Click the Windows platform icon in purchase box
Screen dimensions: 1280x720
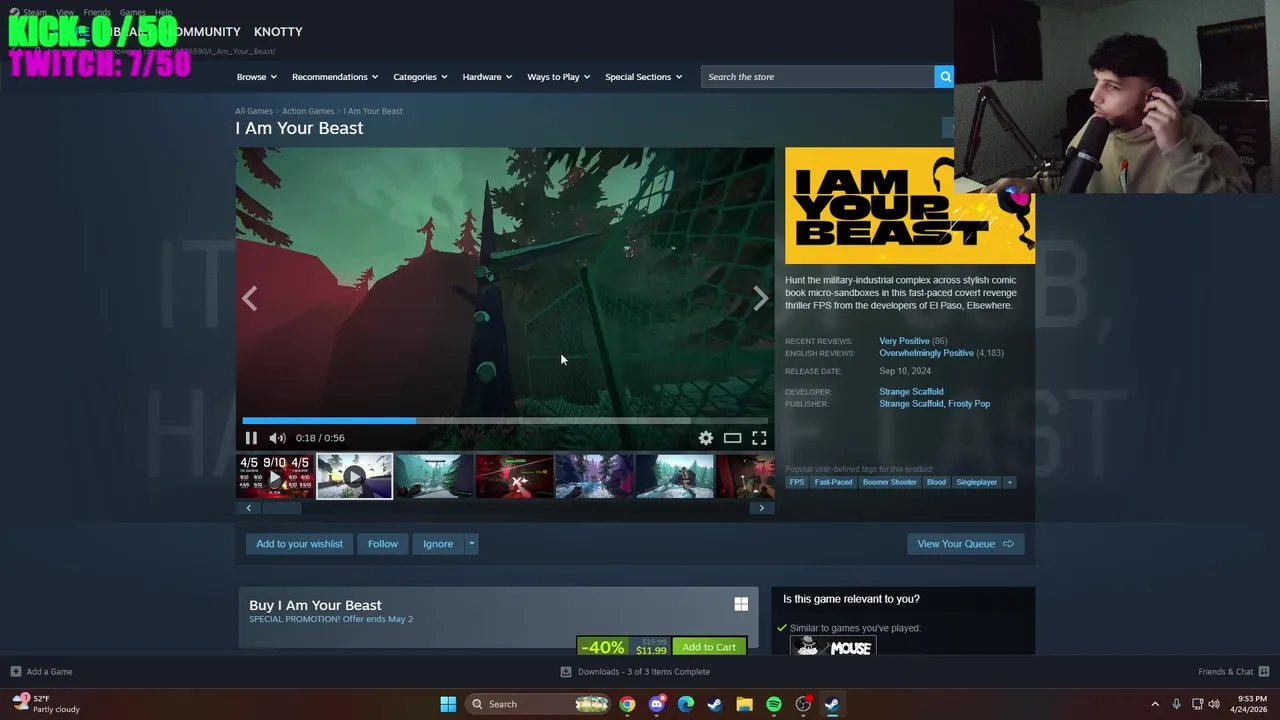click(x=741, y=604)
